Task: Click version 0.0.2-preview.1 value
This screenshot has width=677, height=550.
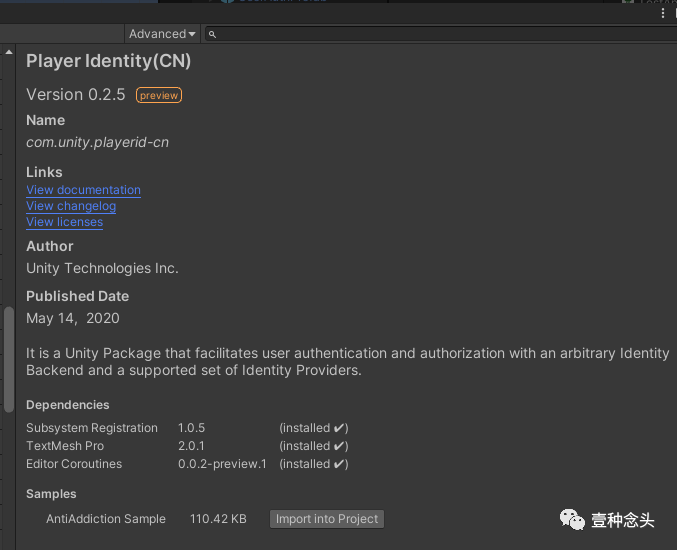Action: pos(222,464)
